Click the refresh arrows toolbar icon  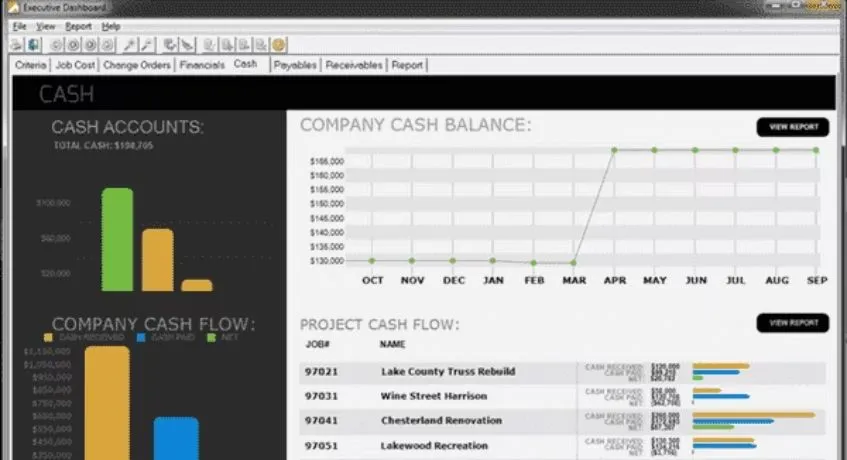[x=170, y=45]
